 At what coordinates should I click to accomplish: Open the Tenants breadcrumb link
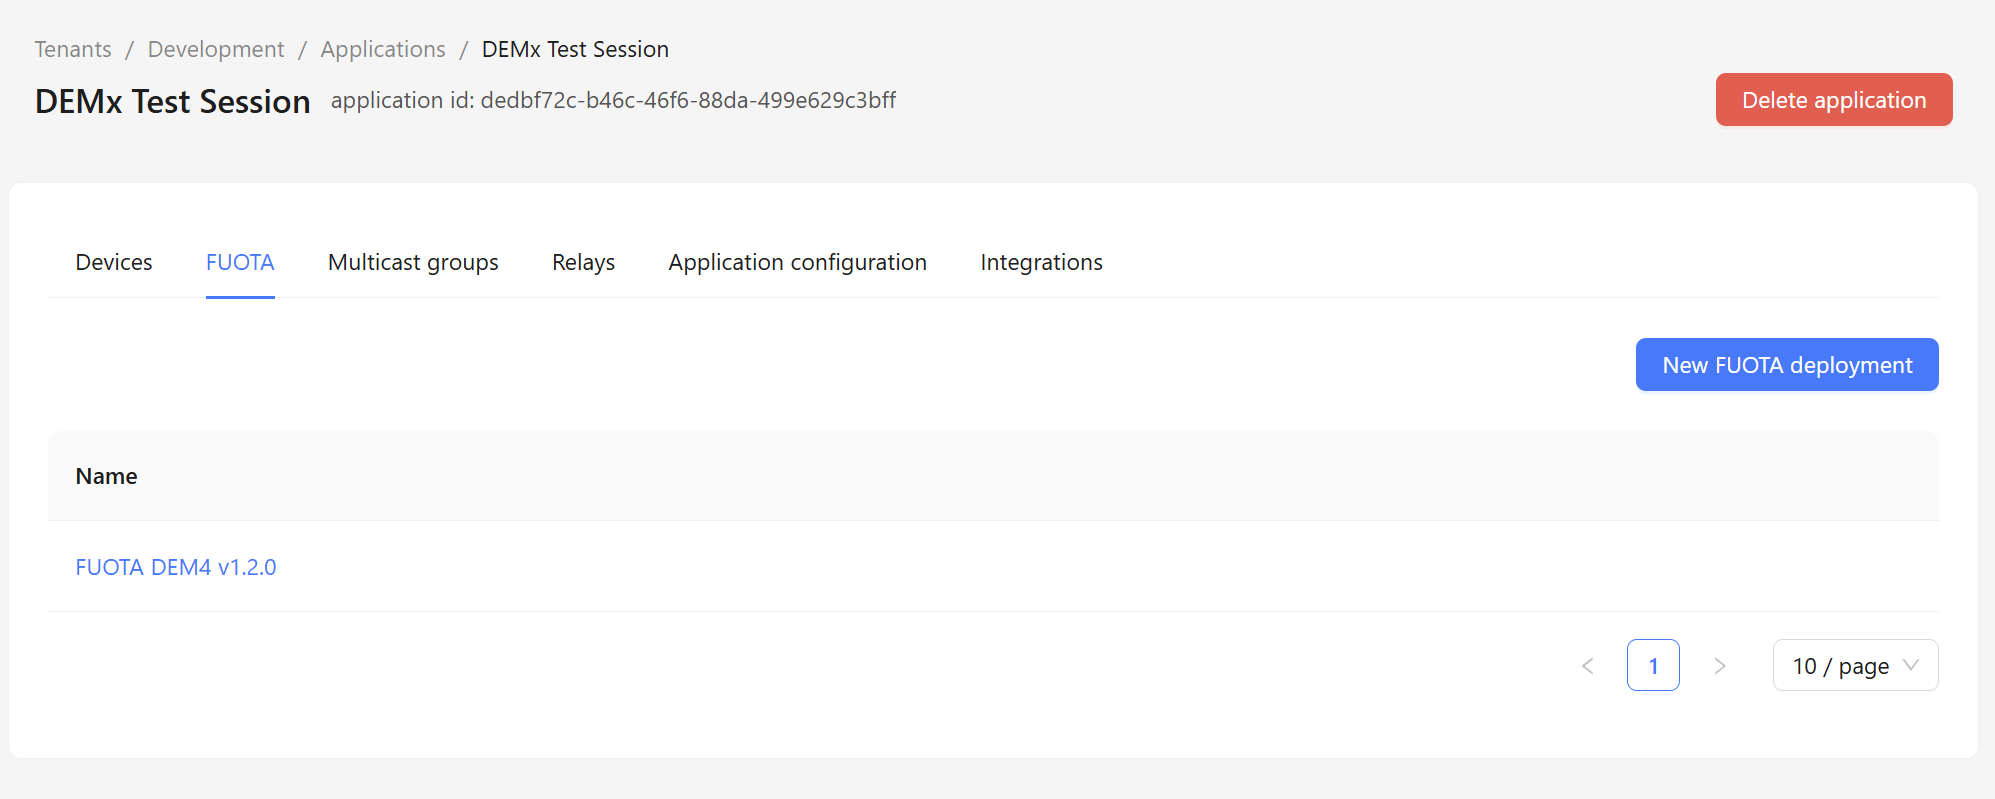(x=73, y=49)
